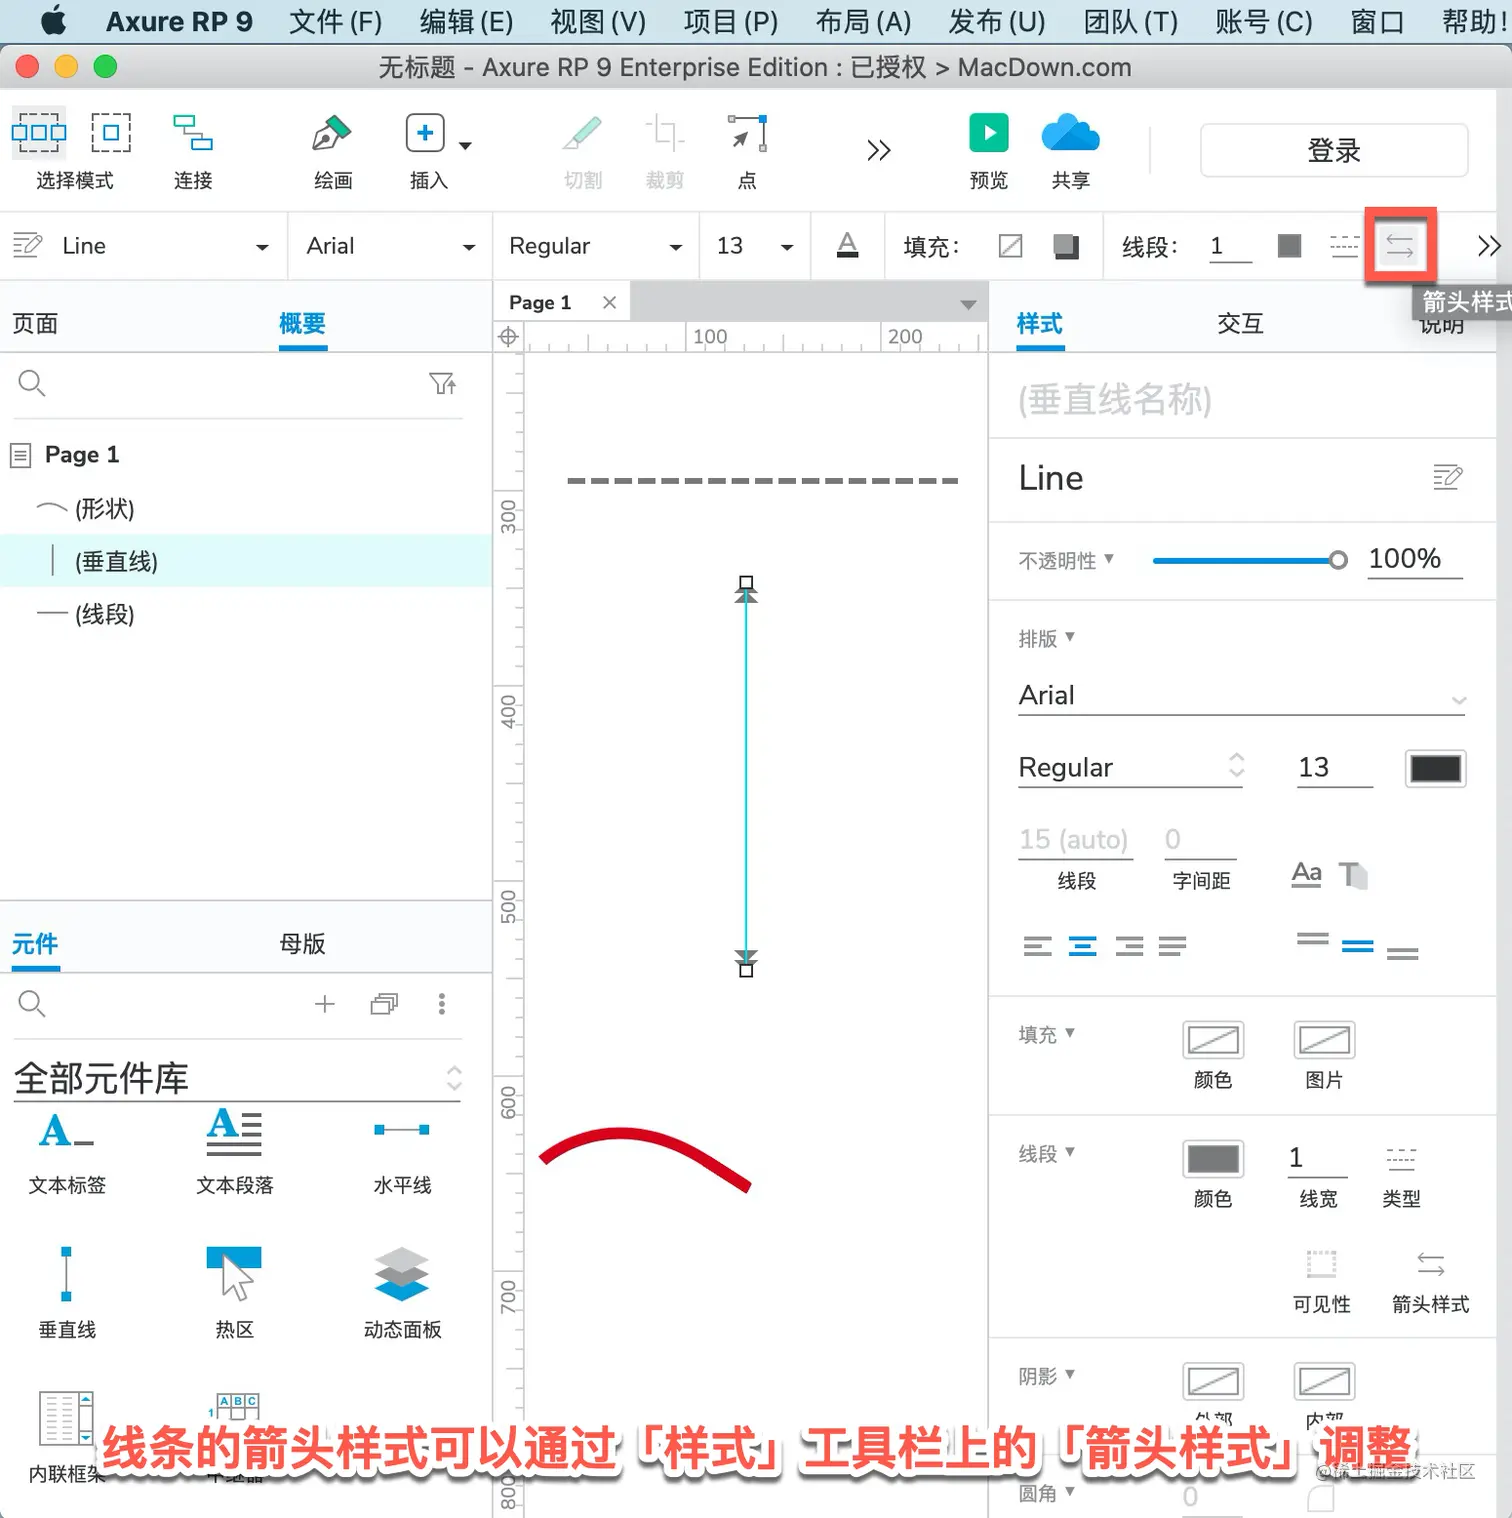Switch to the Masters (母版) tab
1512x1518 pixels.
pyautogui.click(x=302, y=943)
